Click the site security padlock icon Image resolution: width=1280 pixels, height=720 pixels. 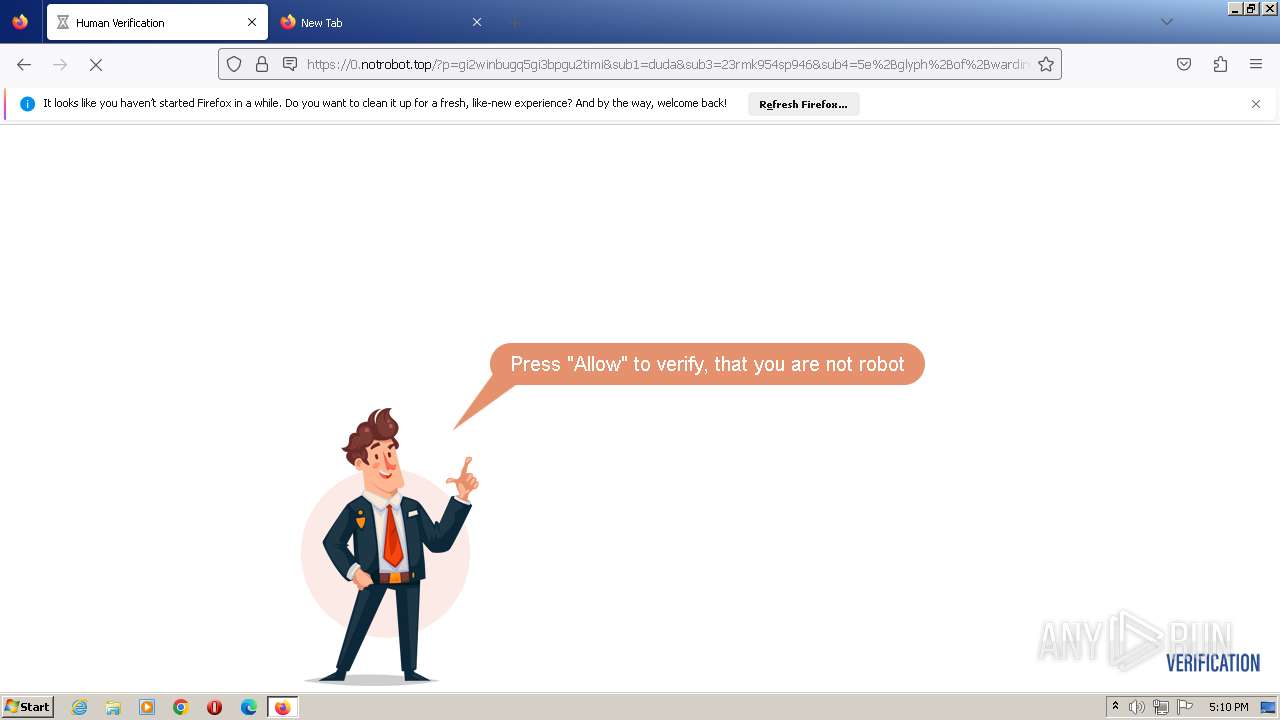262,64
